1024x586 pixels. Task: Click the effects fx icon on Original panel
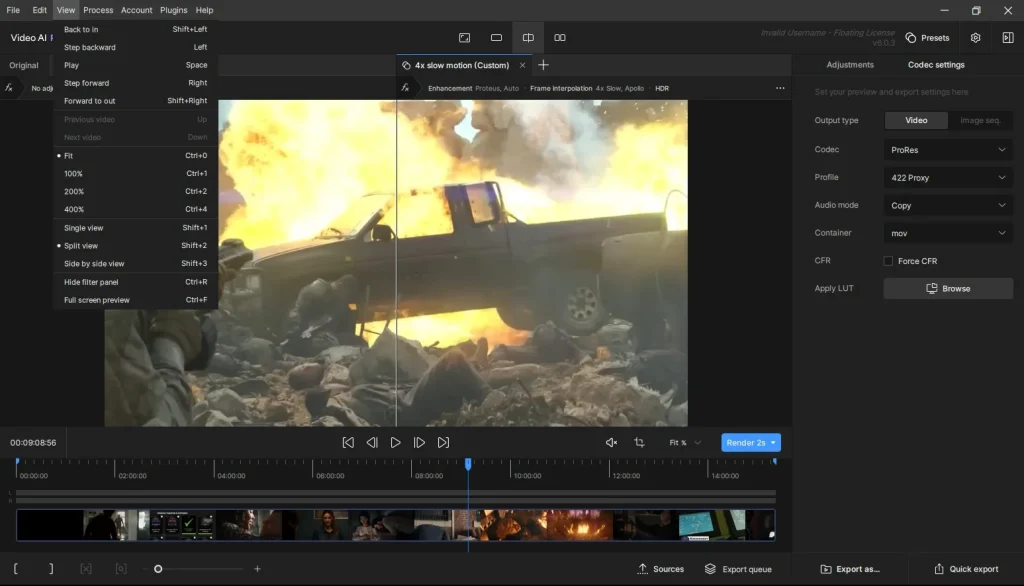pos(9,88)
